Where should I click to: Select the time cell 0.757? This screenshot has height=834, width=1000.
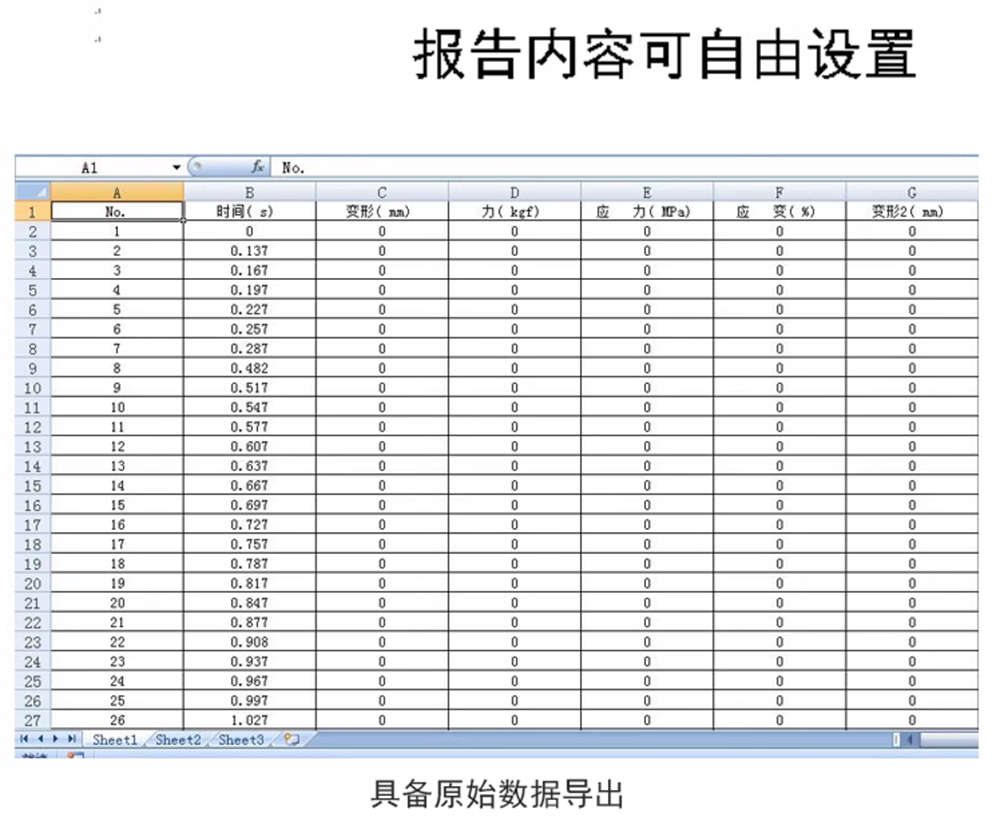click(x=249, y=545)
